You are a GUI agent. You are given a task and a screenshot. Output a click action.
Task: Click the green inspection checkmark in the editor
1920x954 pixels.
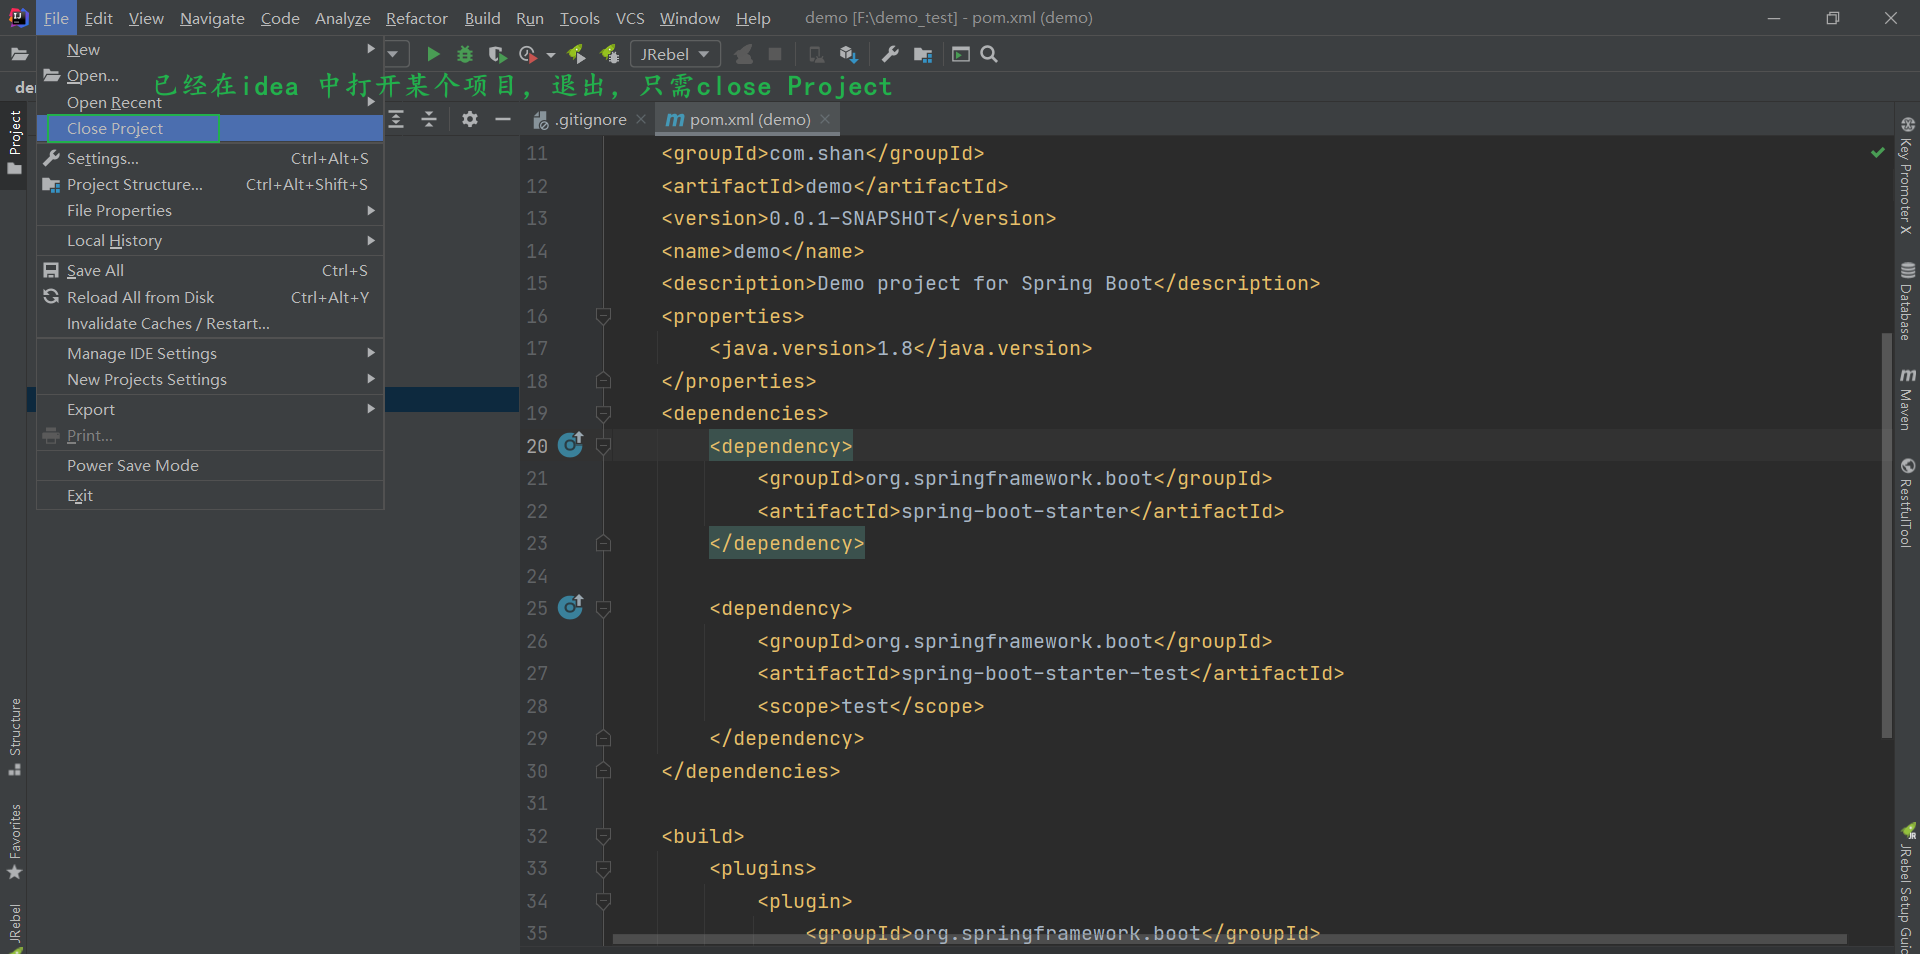[1878, 152]
